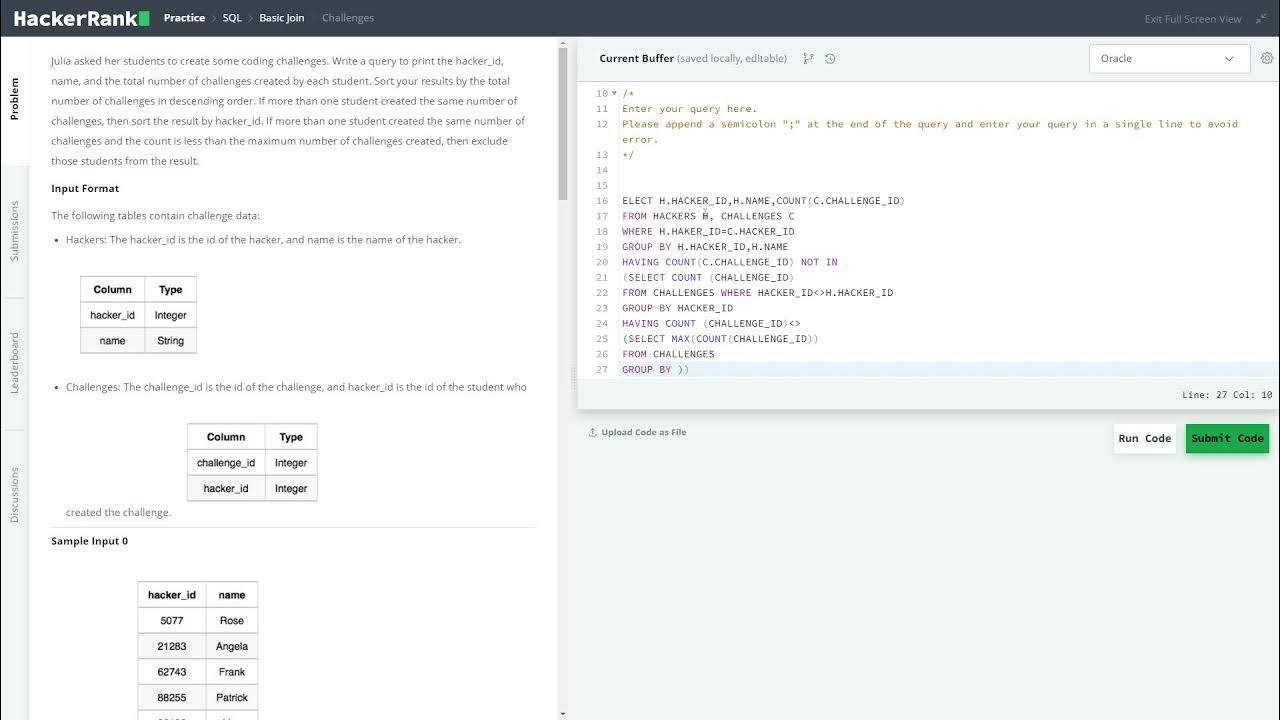Click the exit full screen arrows icon
Screen dimensions: 1280x720
click(1261, 19)
